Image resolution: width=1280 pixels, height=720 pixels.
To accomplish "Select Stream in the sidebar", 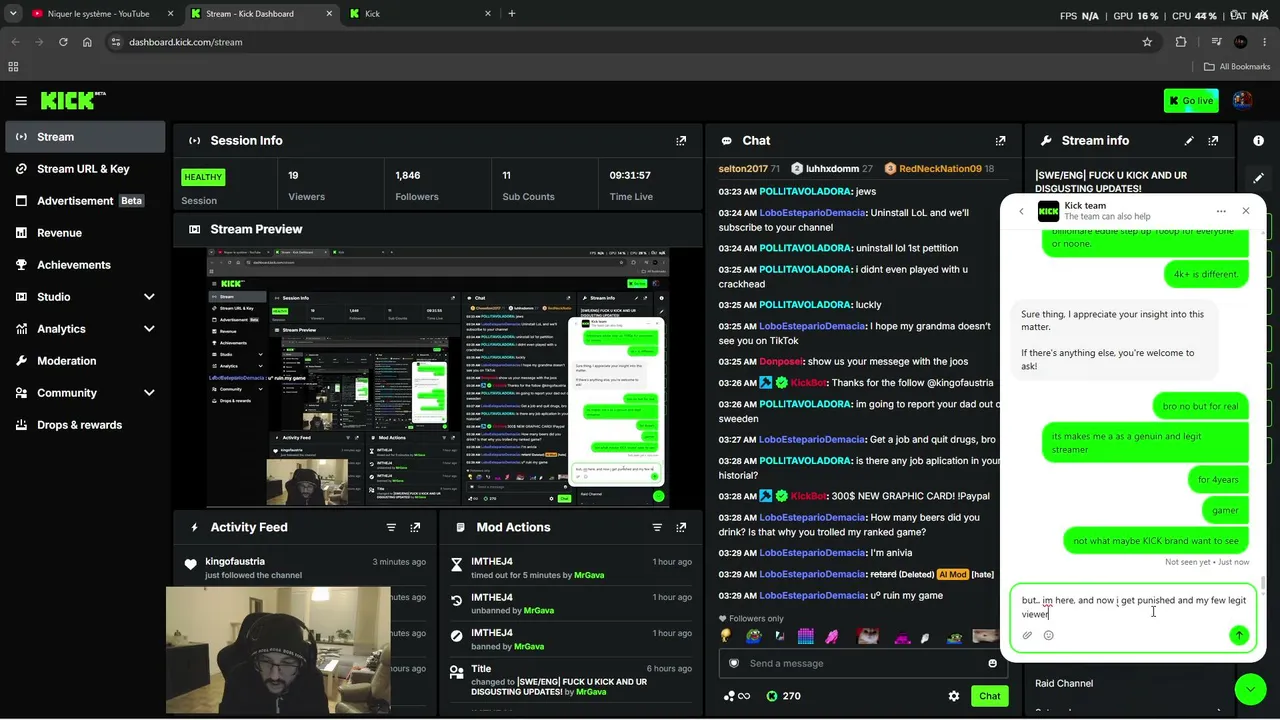I will [x=85, y=137].
